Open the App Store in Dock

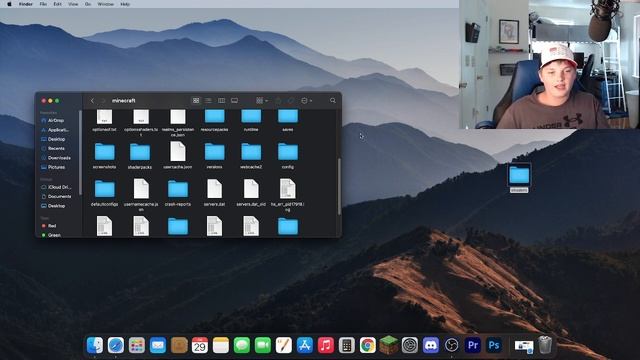pos(305,345)
